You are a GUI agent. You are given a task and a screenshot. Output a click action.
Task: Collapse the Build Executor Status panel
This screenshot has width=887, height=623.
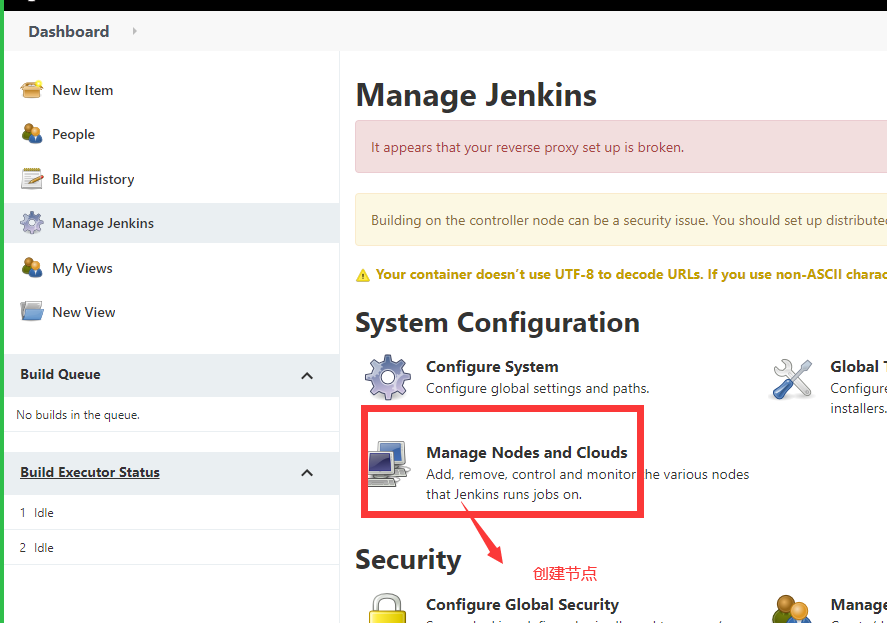(307, 473)
